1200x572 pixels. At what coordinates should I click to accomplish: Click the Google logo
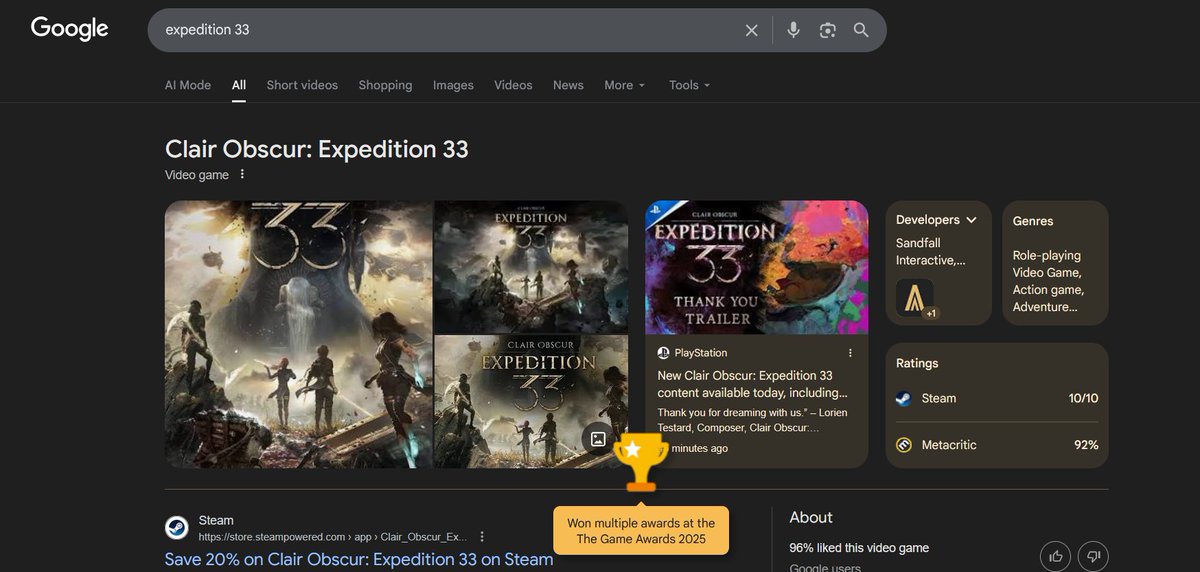(x=69, y=29)
